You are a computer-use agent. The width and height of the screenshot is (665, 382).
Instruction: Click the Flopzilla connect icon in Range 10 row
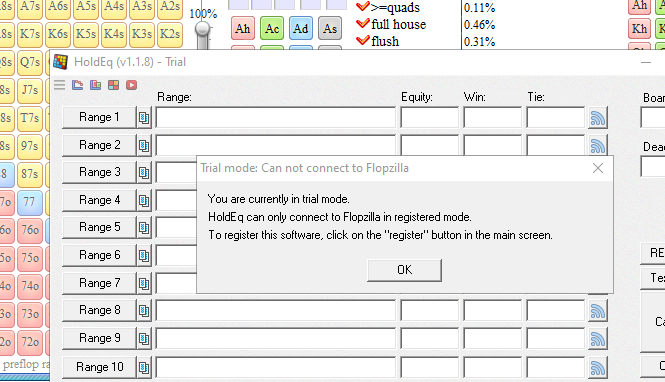598,367
